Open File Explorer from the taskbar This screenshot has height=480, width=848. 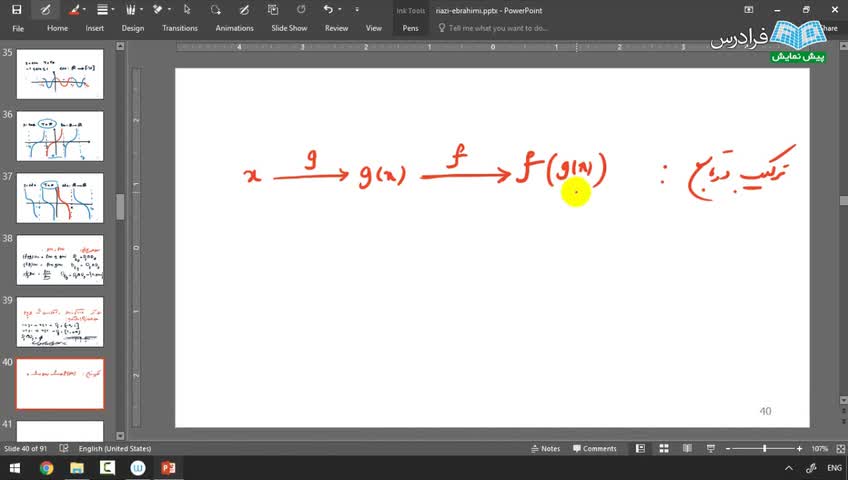[77, 468]
